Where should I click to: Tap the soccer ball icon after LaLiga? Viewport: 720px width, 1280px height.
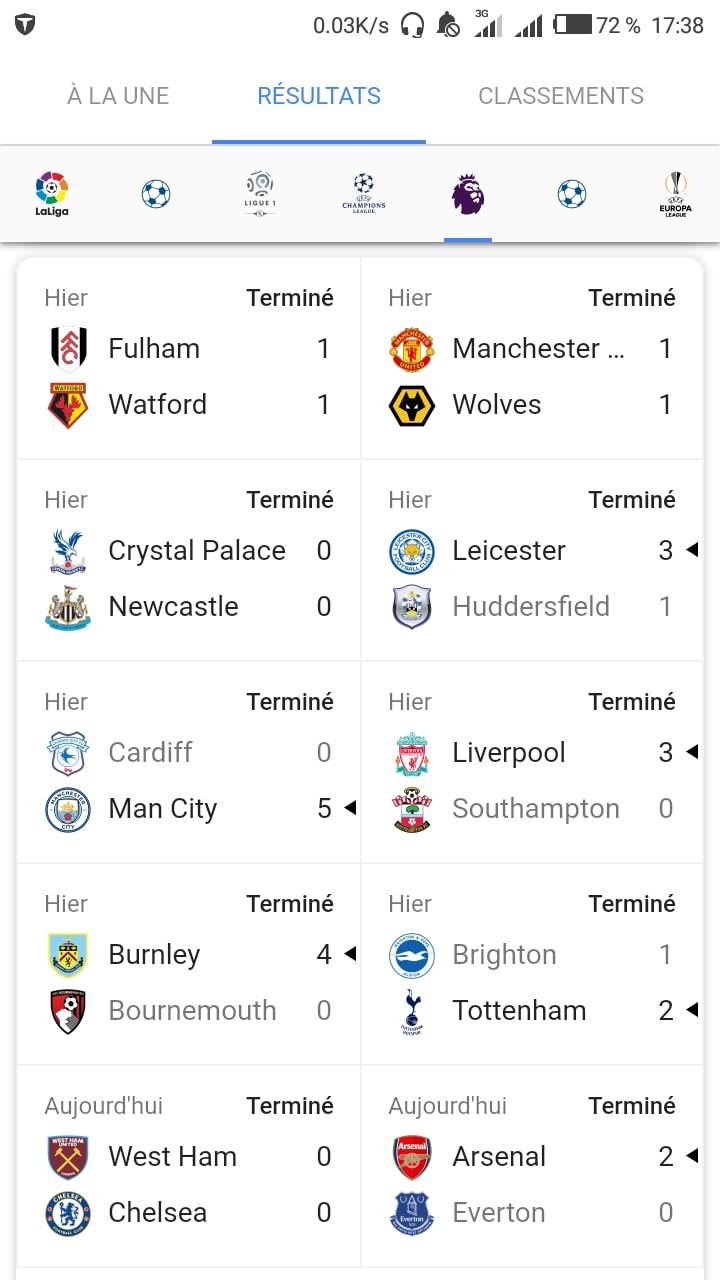156,194
